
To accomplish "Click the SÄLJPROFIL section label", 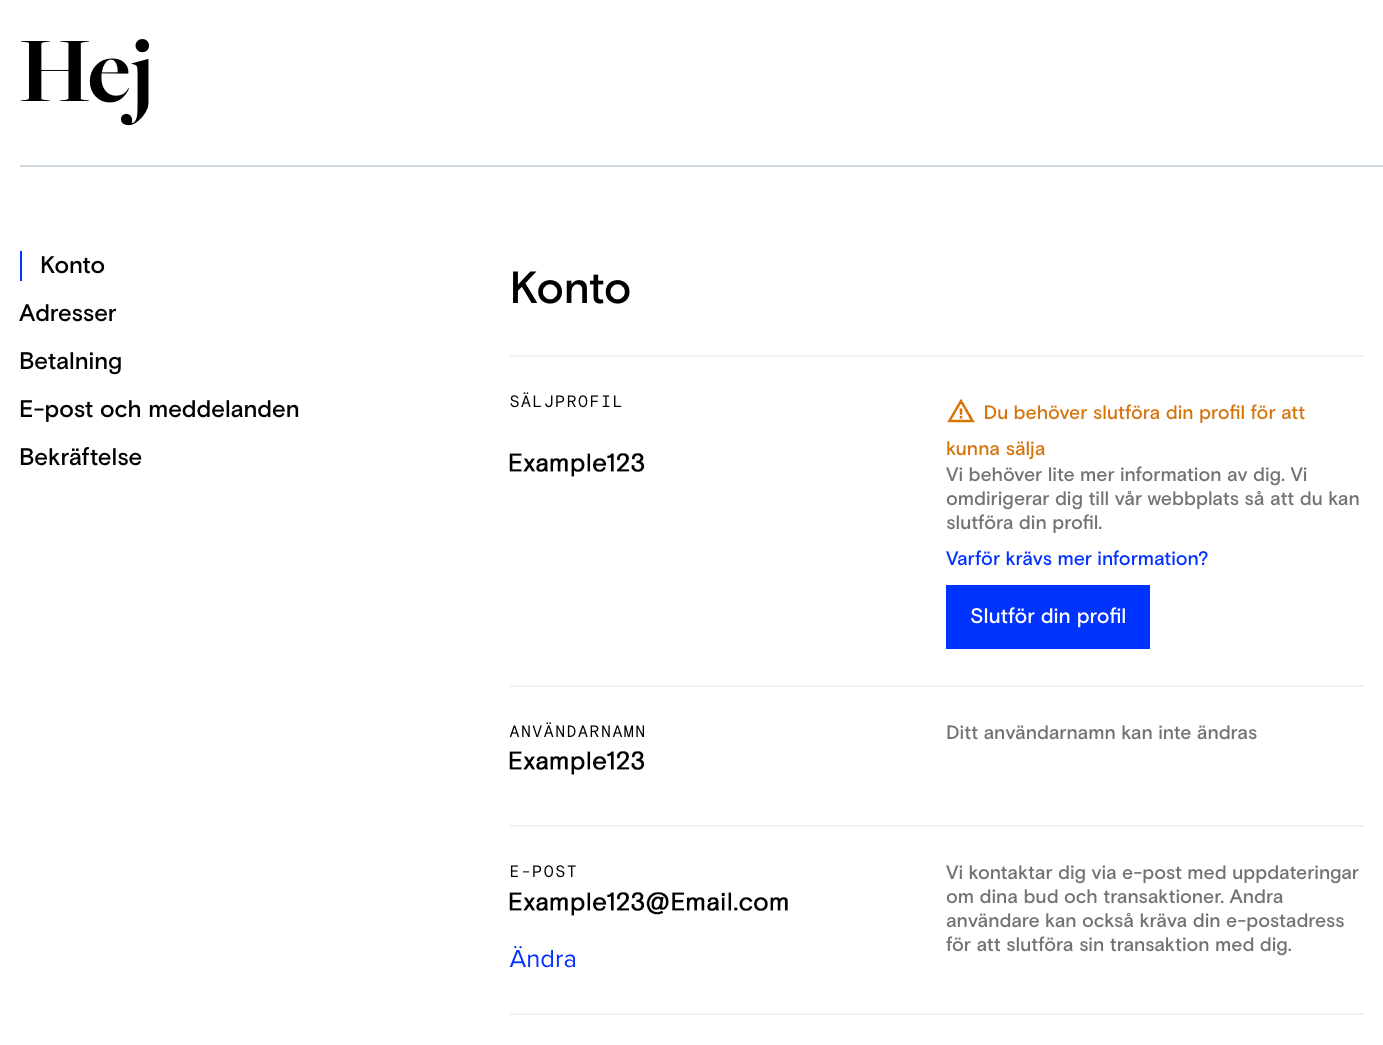I will pos(566,401).
